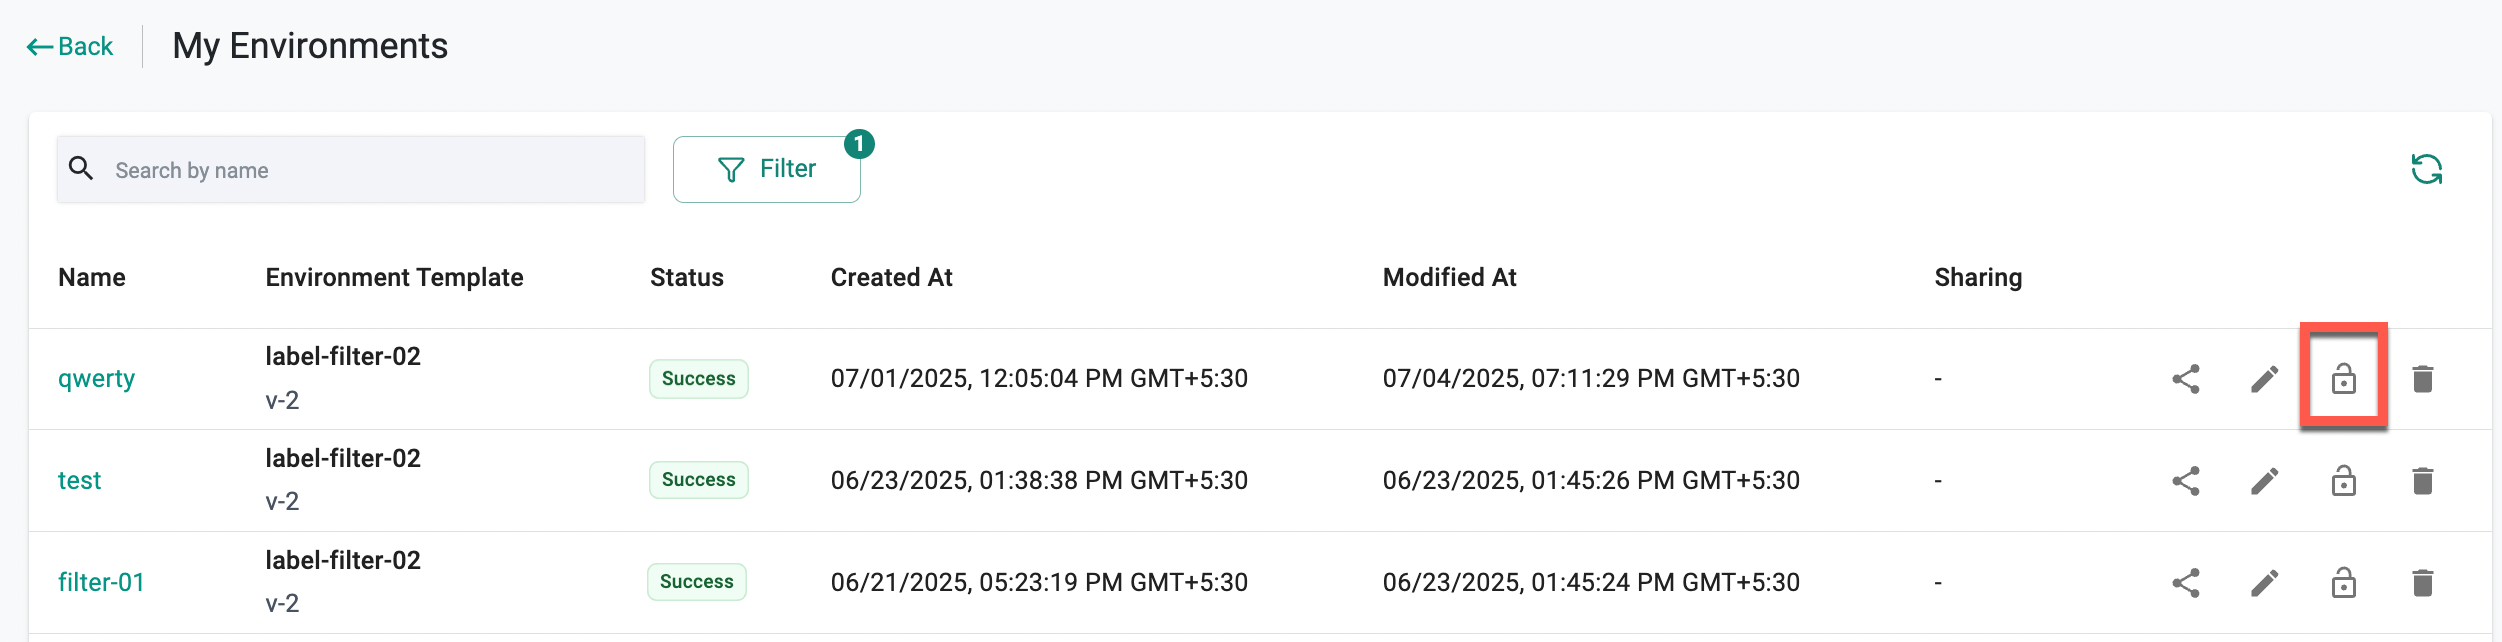Open the filter-01 environment link

point(101,583)
